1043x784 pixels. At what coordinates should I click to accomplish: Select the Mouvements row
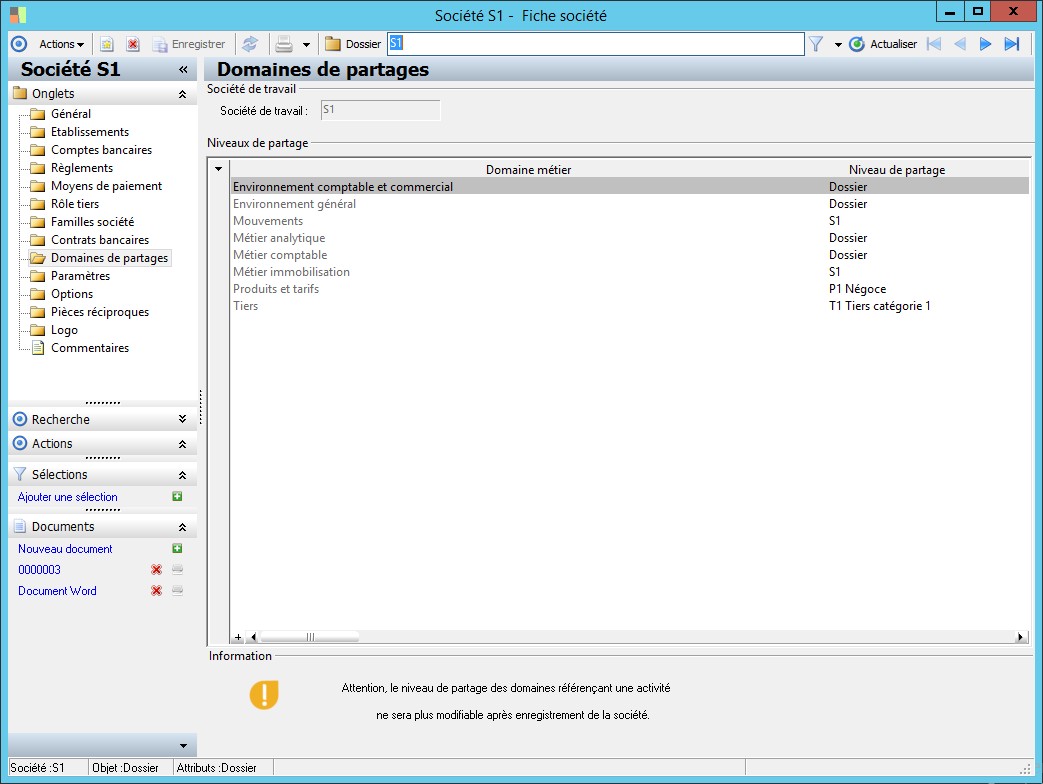629,221
